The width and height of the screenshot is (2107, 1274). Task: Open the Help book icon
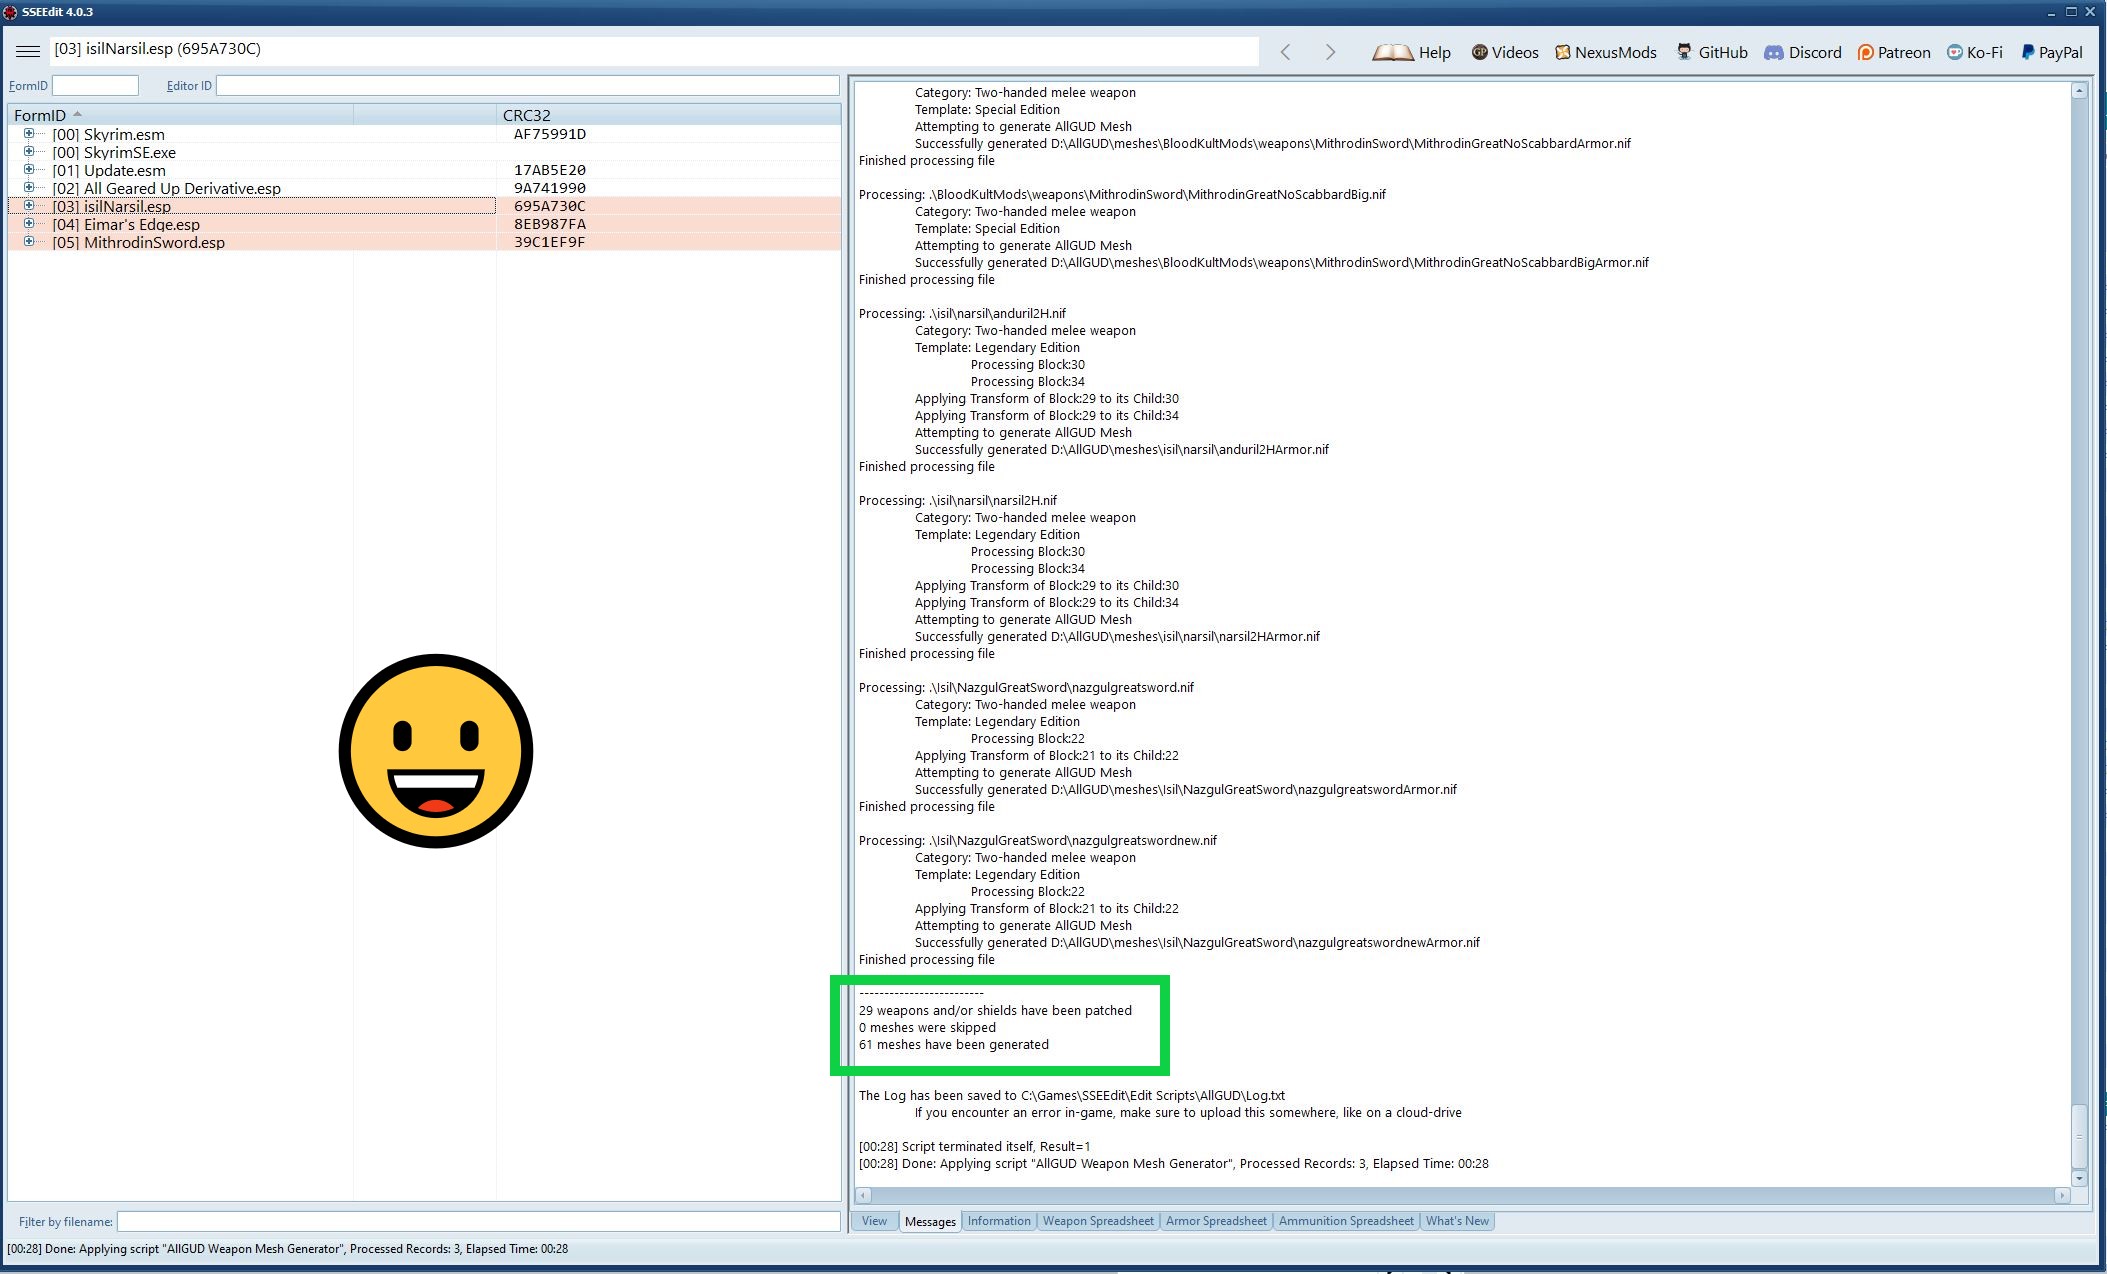tap(1392, 52)
